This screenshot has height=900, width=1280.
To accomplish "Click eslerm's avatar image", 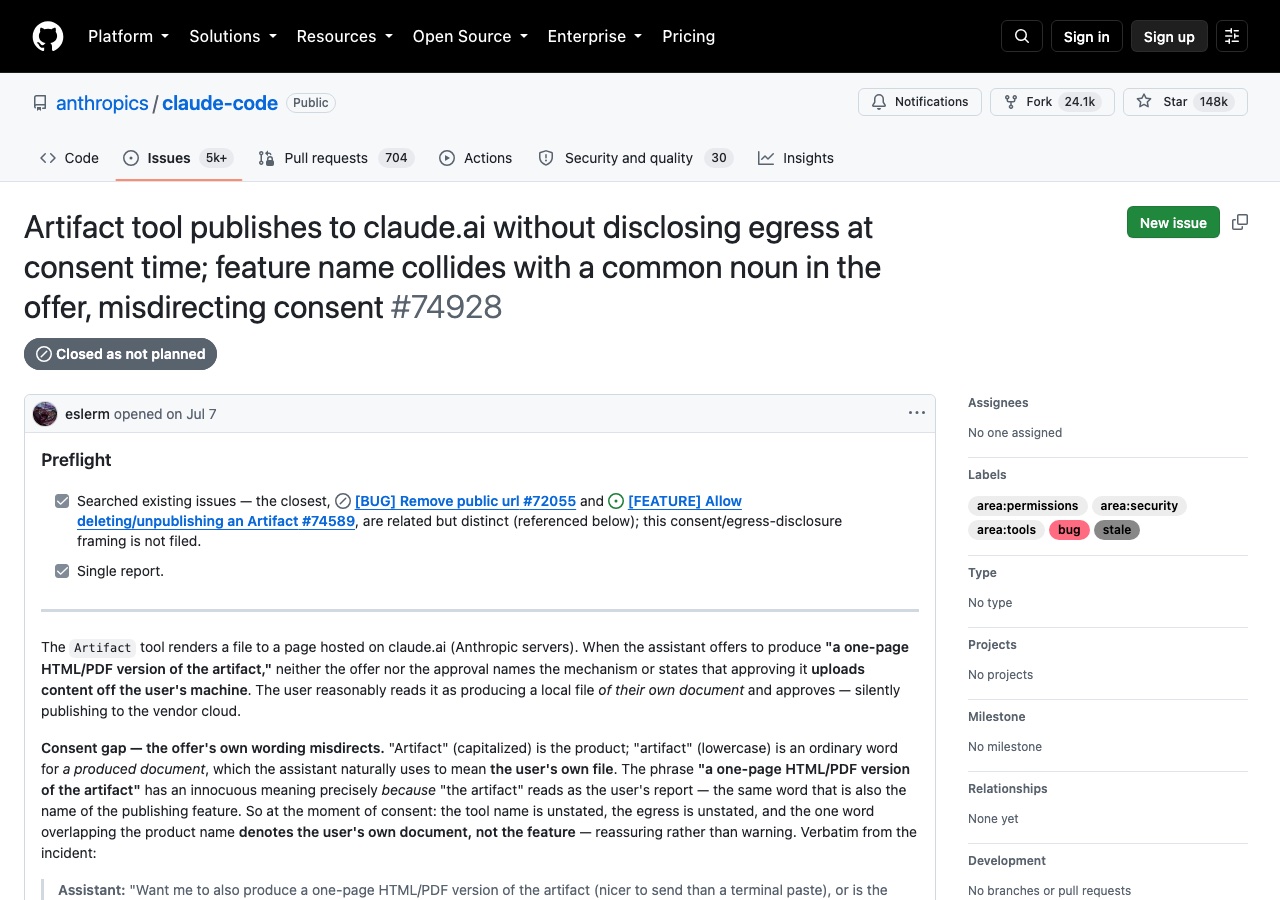I will 45,414.
